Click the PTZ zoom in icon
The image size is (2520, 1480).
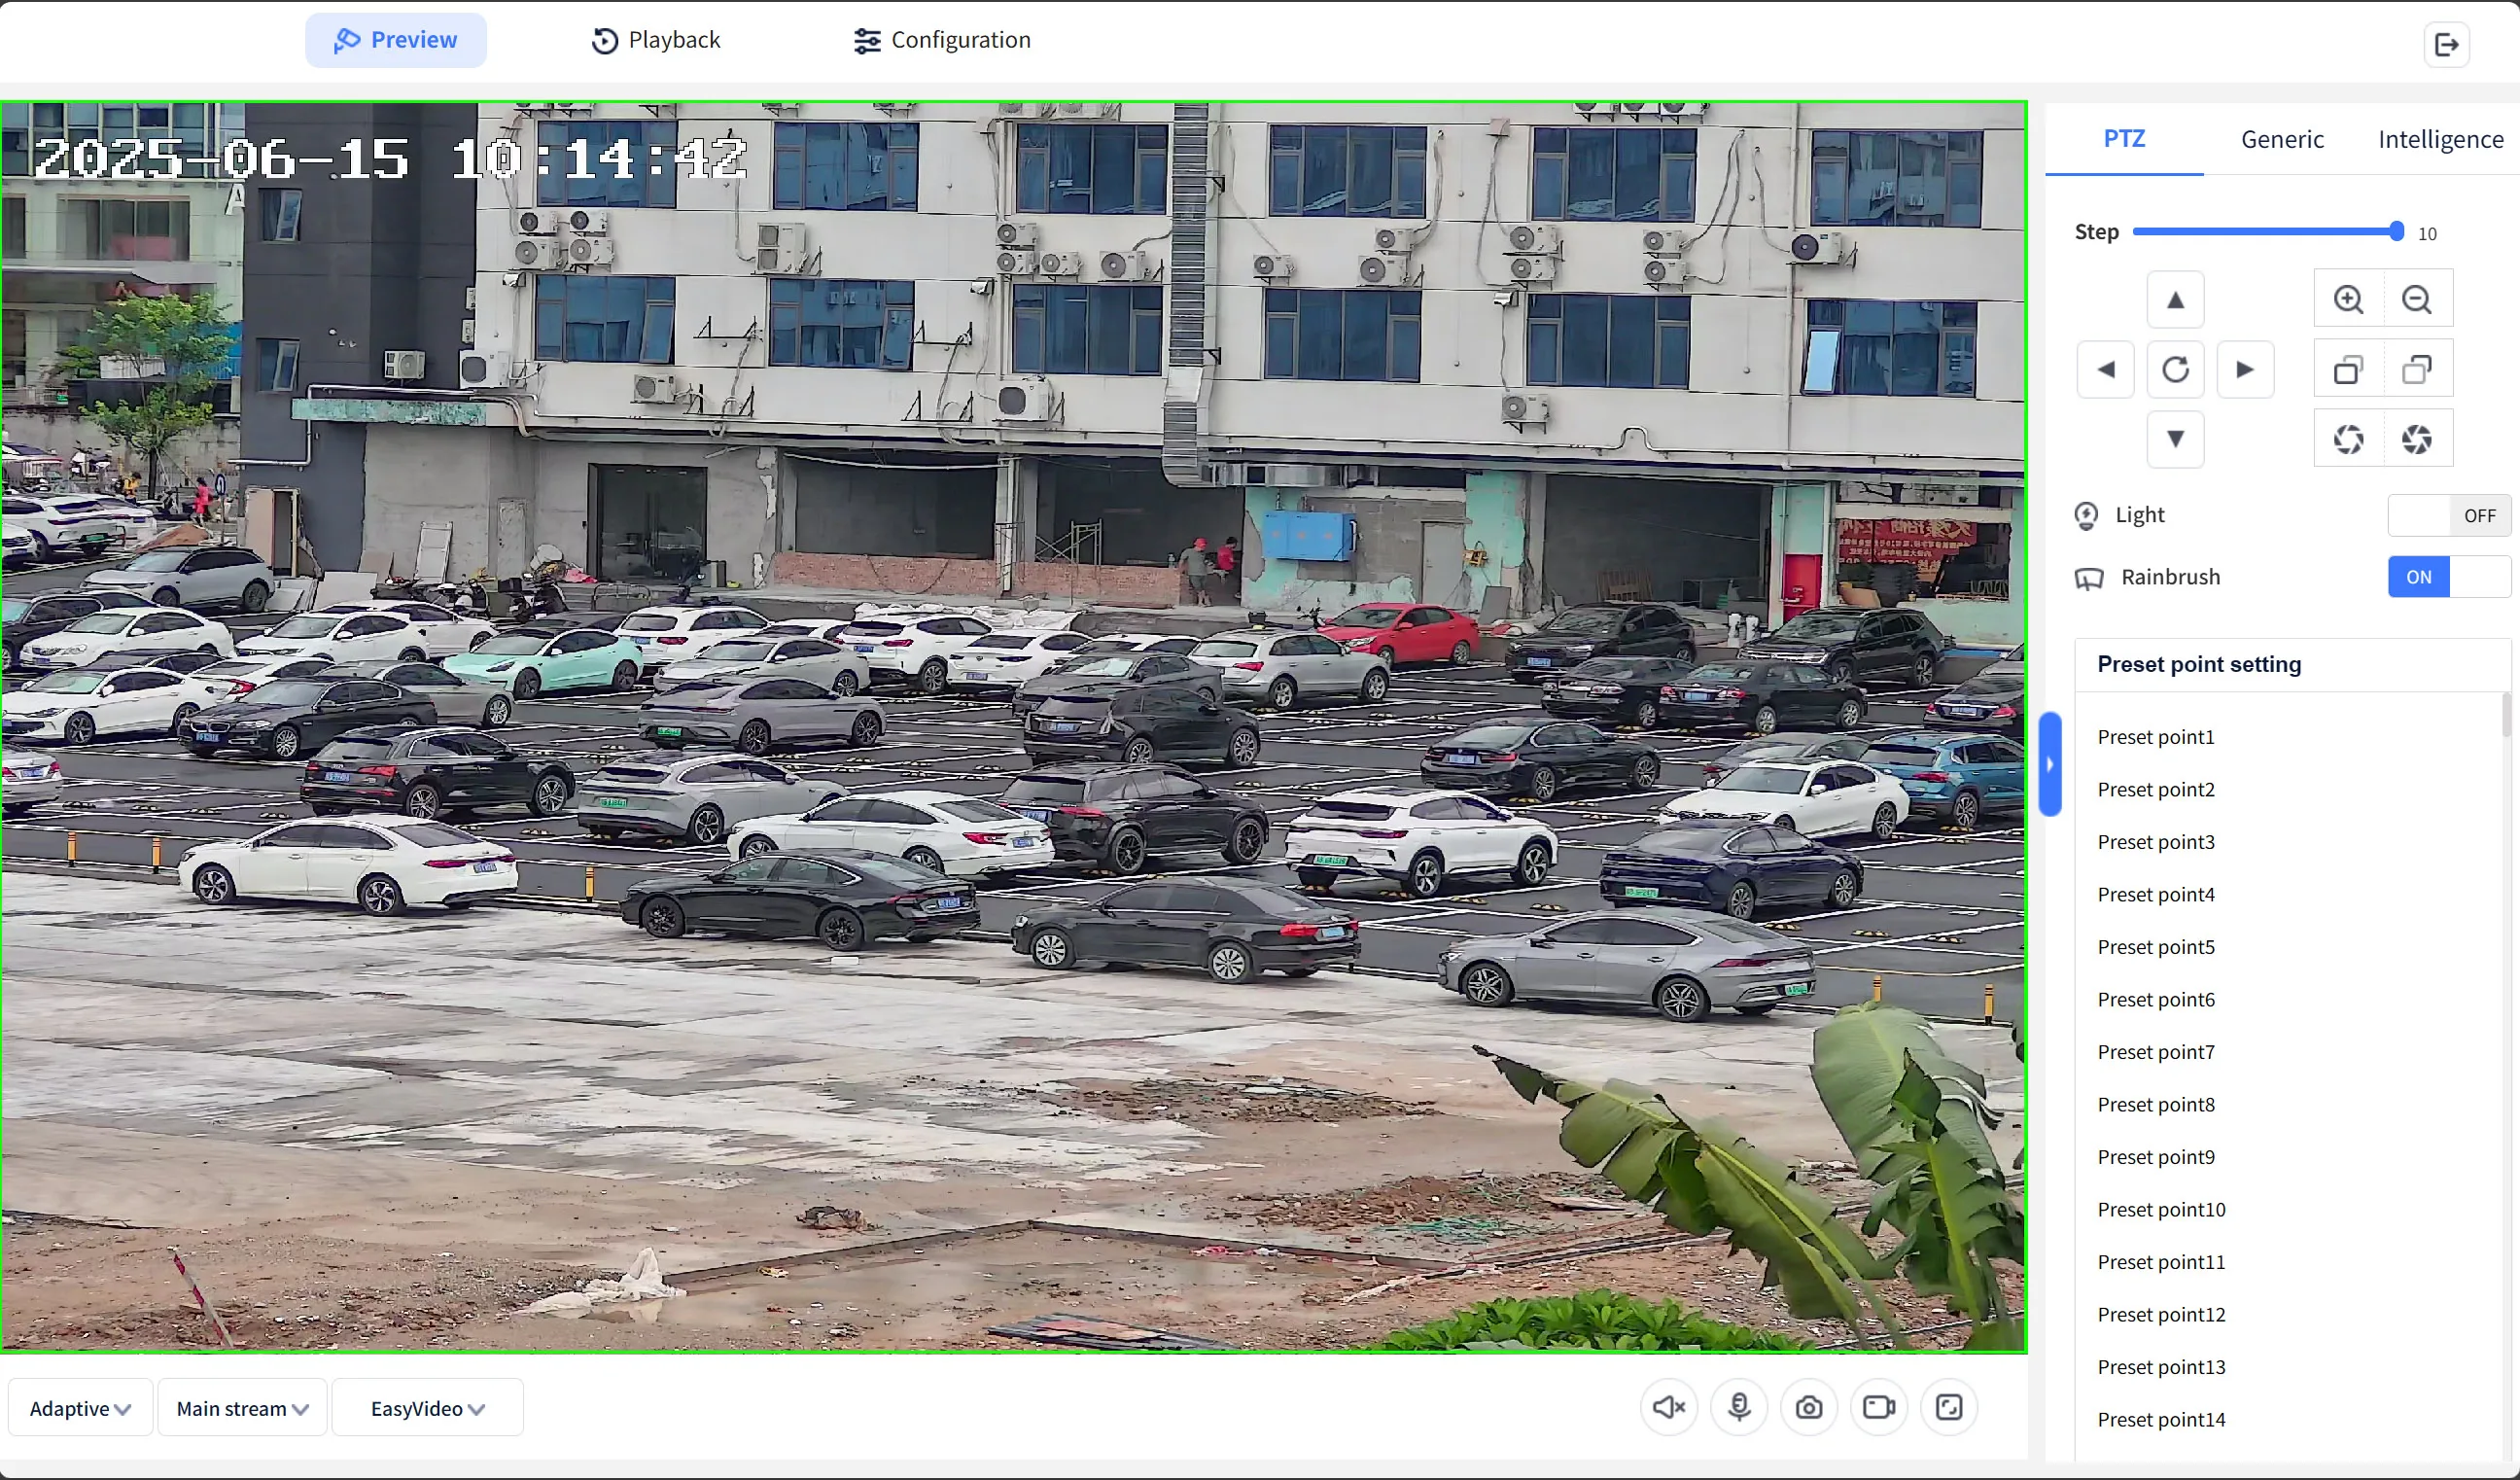2348,299
